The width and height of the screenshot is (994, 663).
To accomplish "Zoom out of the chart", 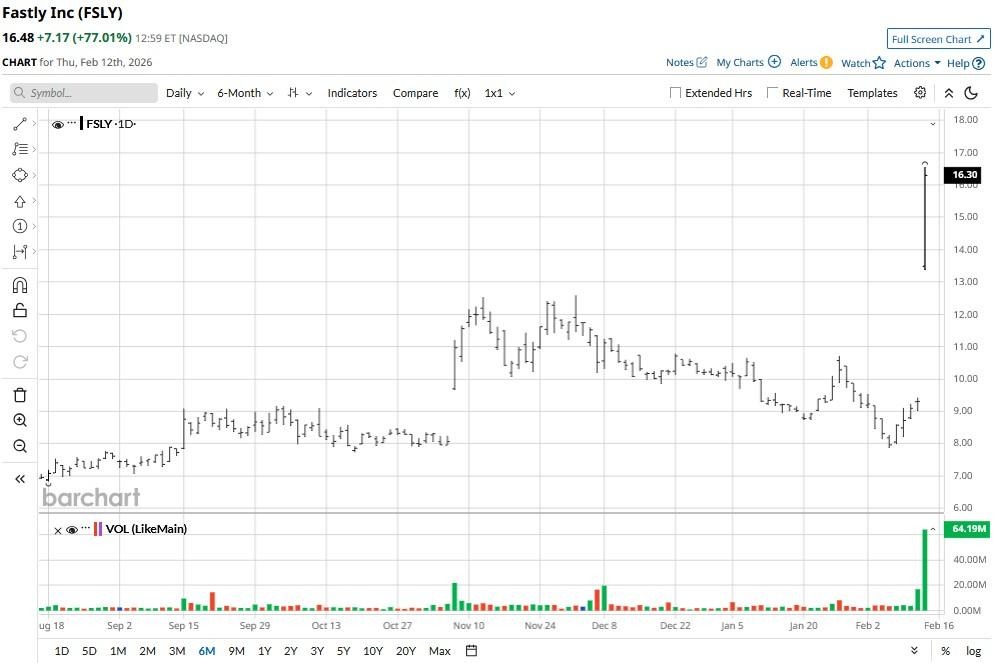I will (x=20, y=446).
